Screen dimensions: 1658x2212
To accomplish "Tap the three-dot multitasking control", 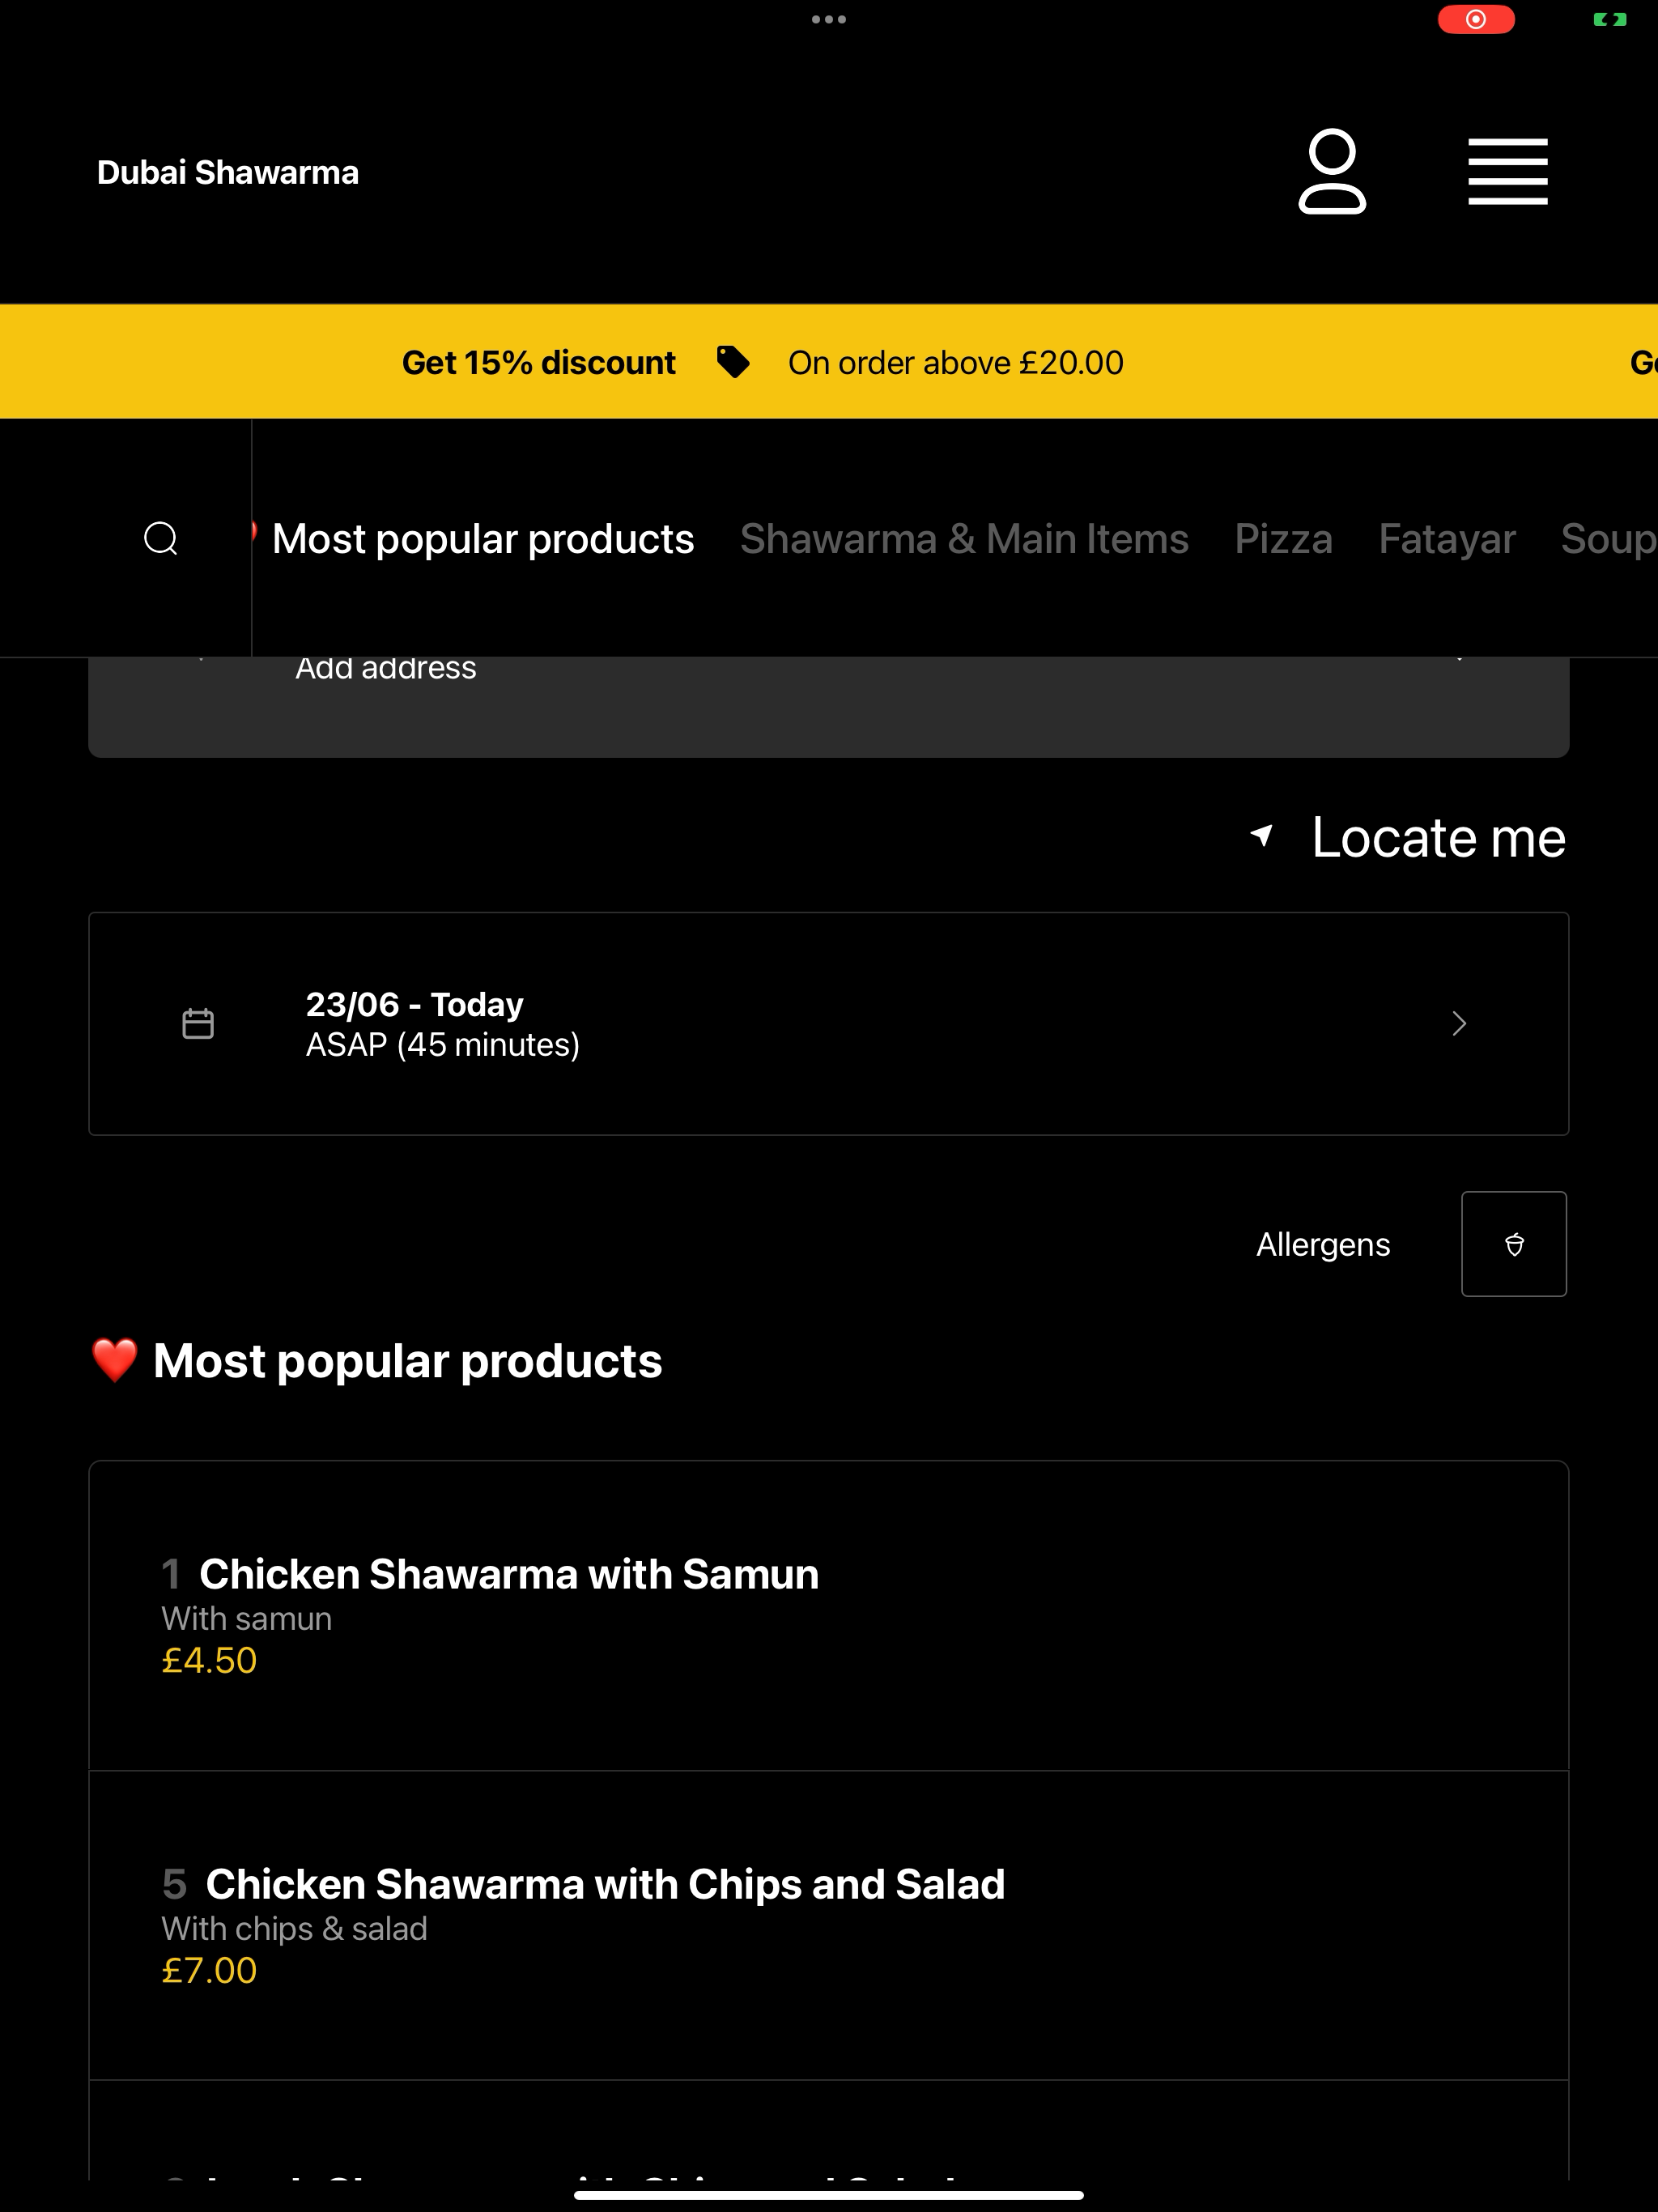I will click(x=829, y=19).
